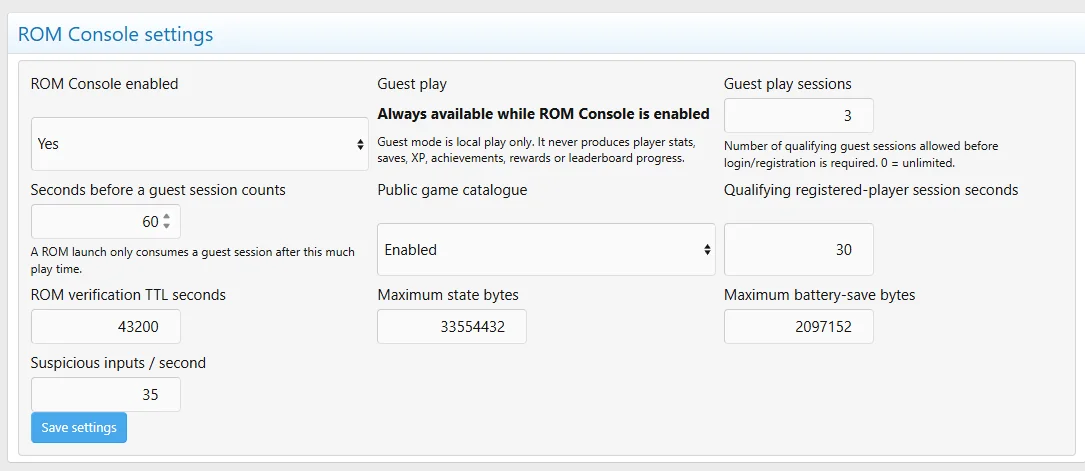
Task: Focus the Maximum battery-save bytes input
Action: tap(799, 326)
